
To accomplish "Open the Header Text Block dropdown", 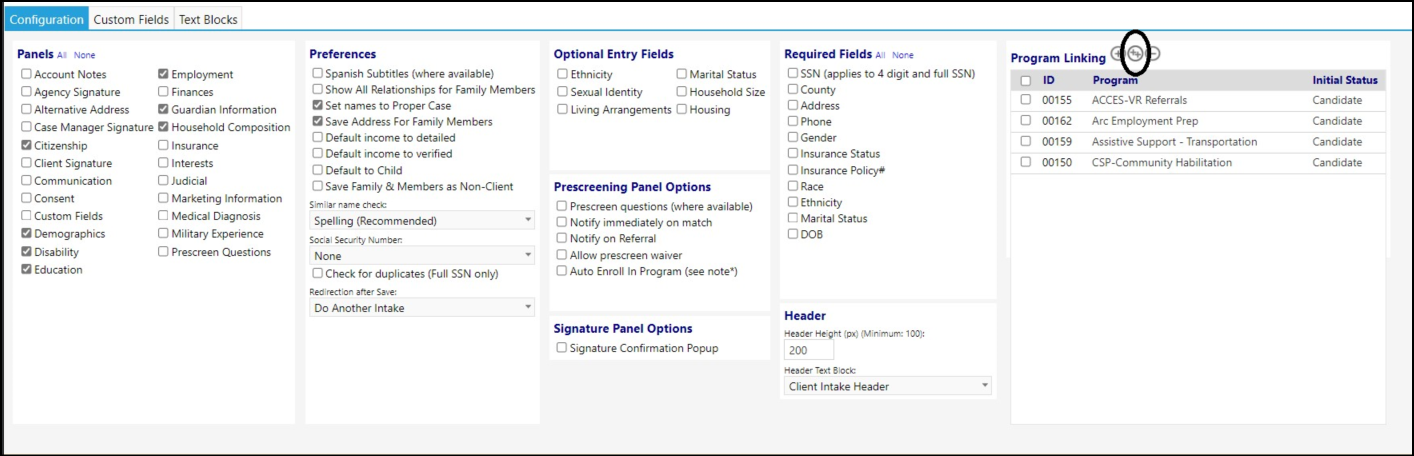I will click(888, 386).
